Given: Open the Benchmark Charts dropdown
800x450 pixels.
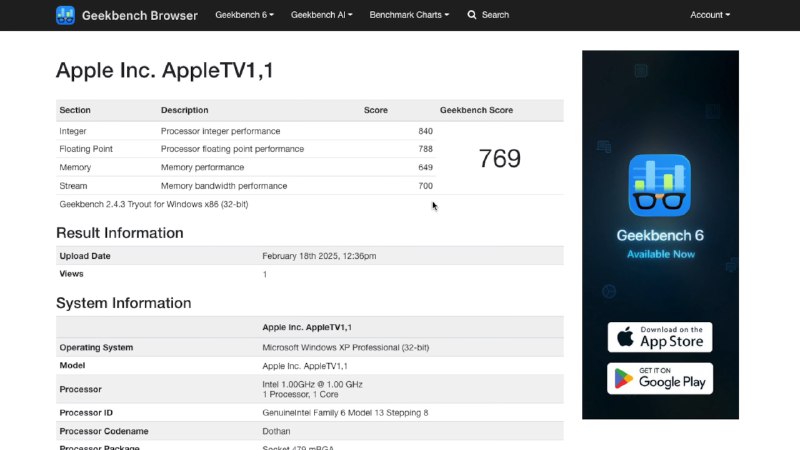Looking at the screenshot, I should pos(409,15).
